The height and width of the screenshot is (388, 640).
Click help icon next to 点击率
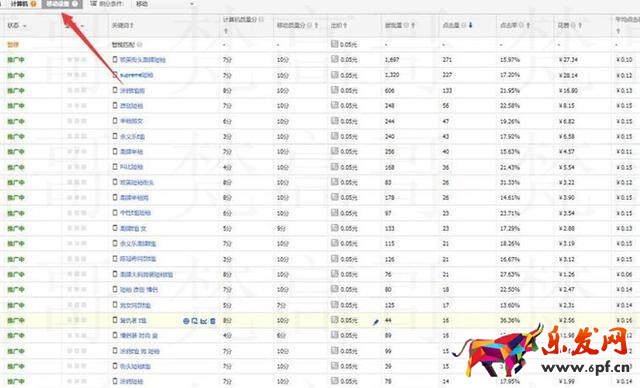[521, 25]
